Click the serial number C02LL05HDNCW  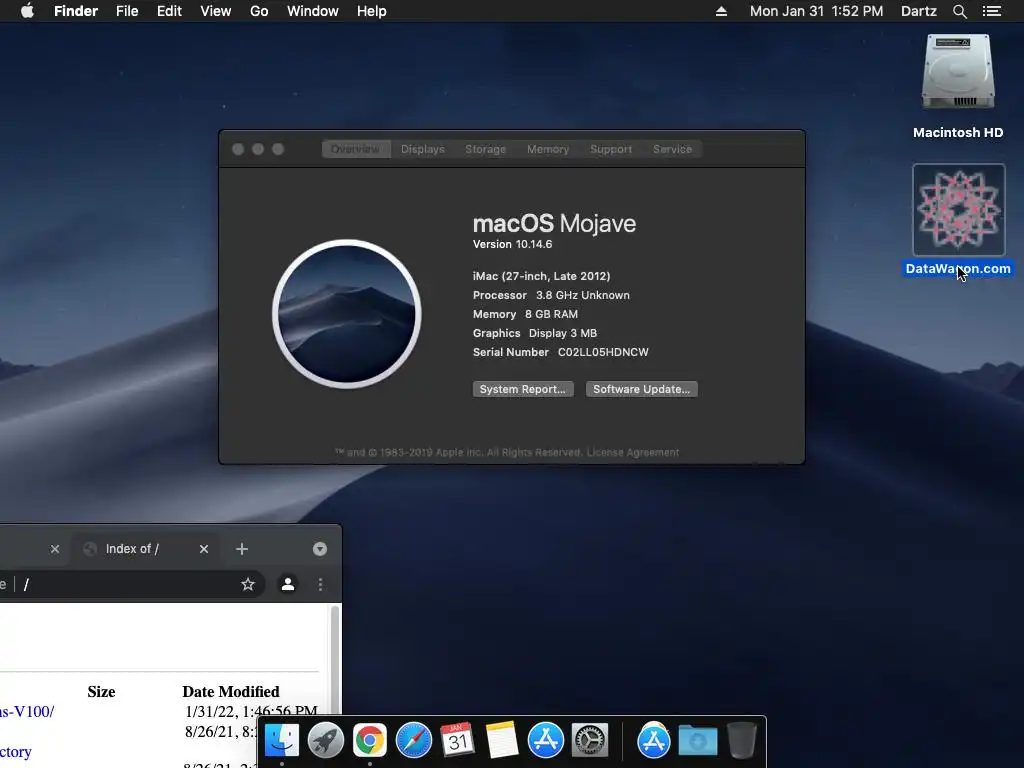(603, 352)
